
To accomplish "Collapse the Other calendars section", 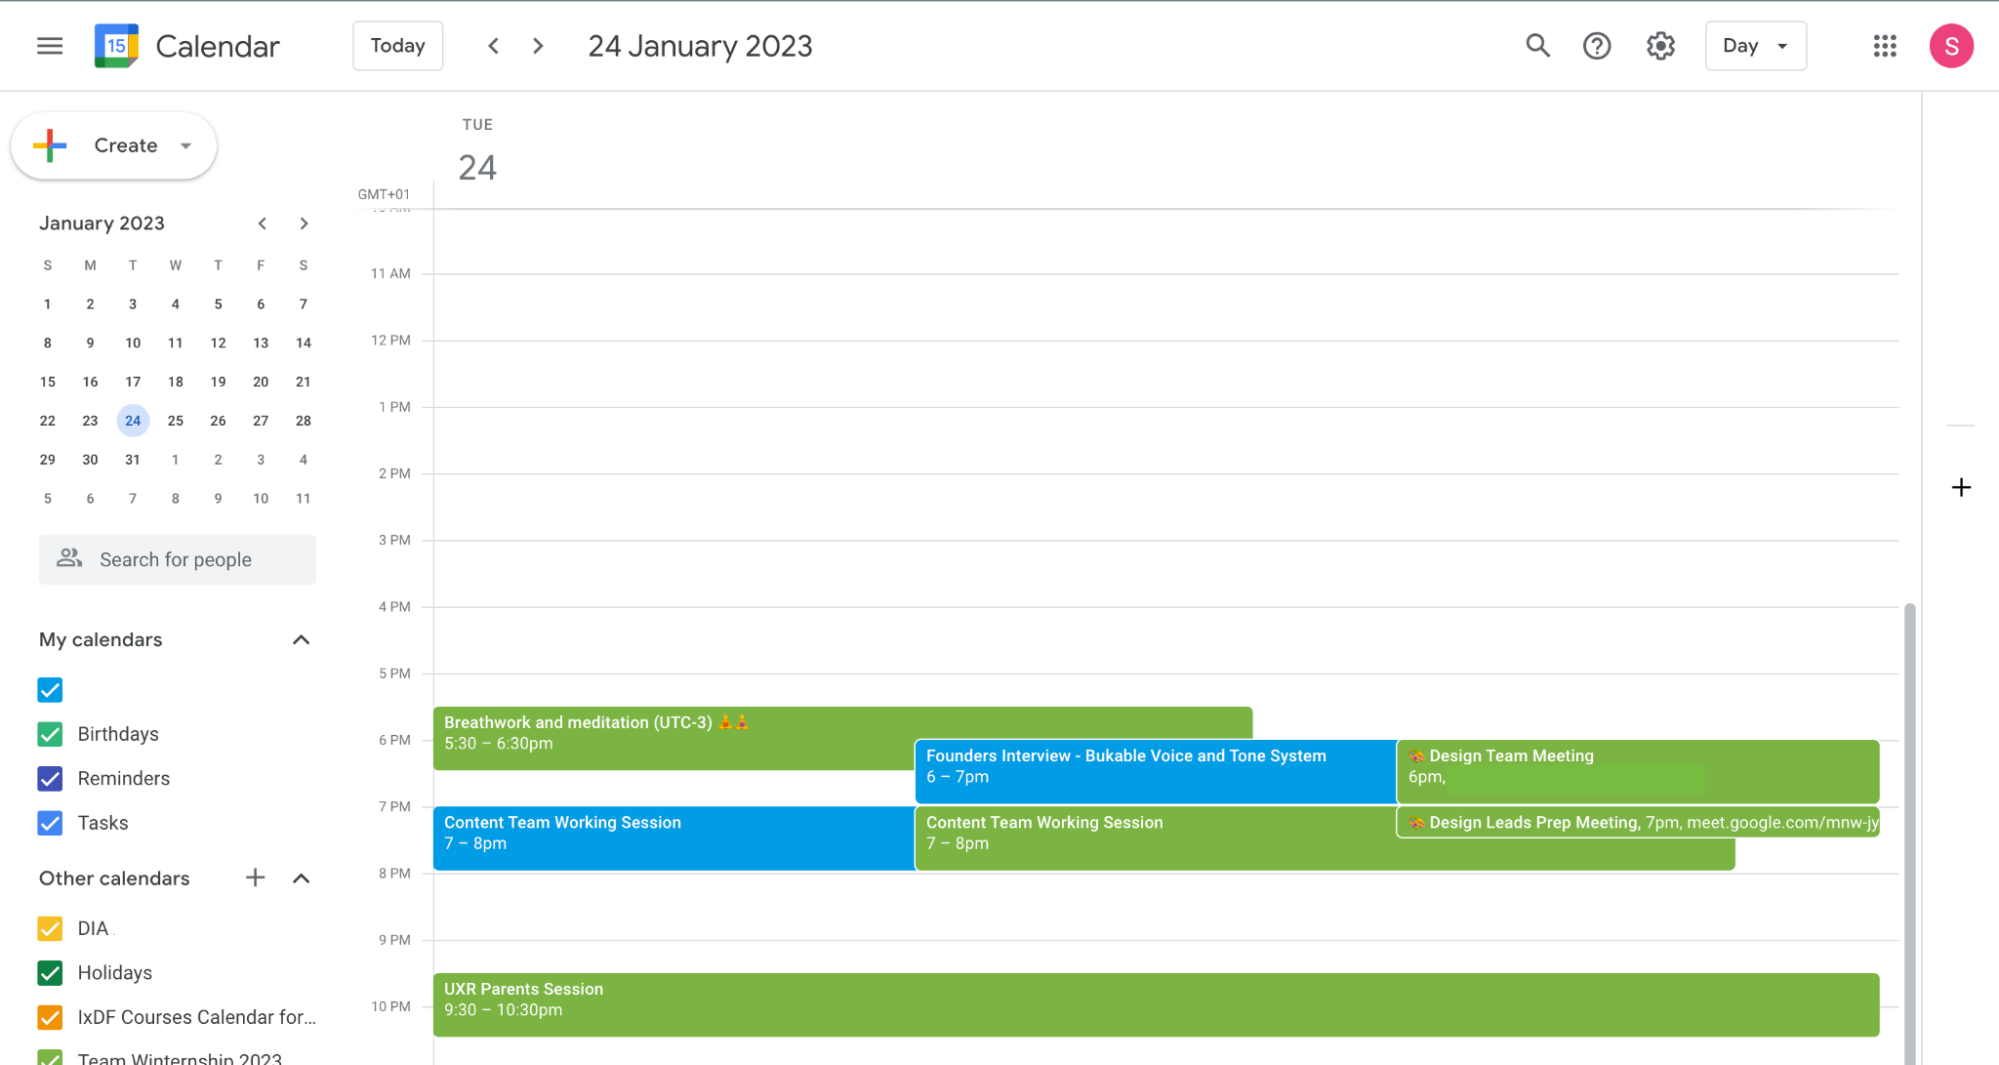I will click(301, 878).
